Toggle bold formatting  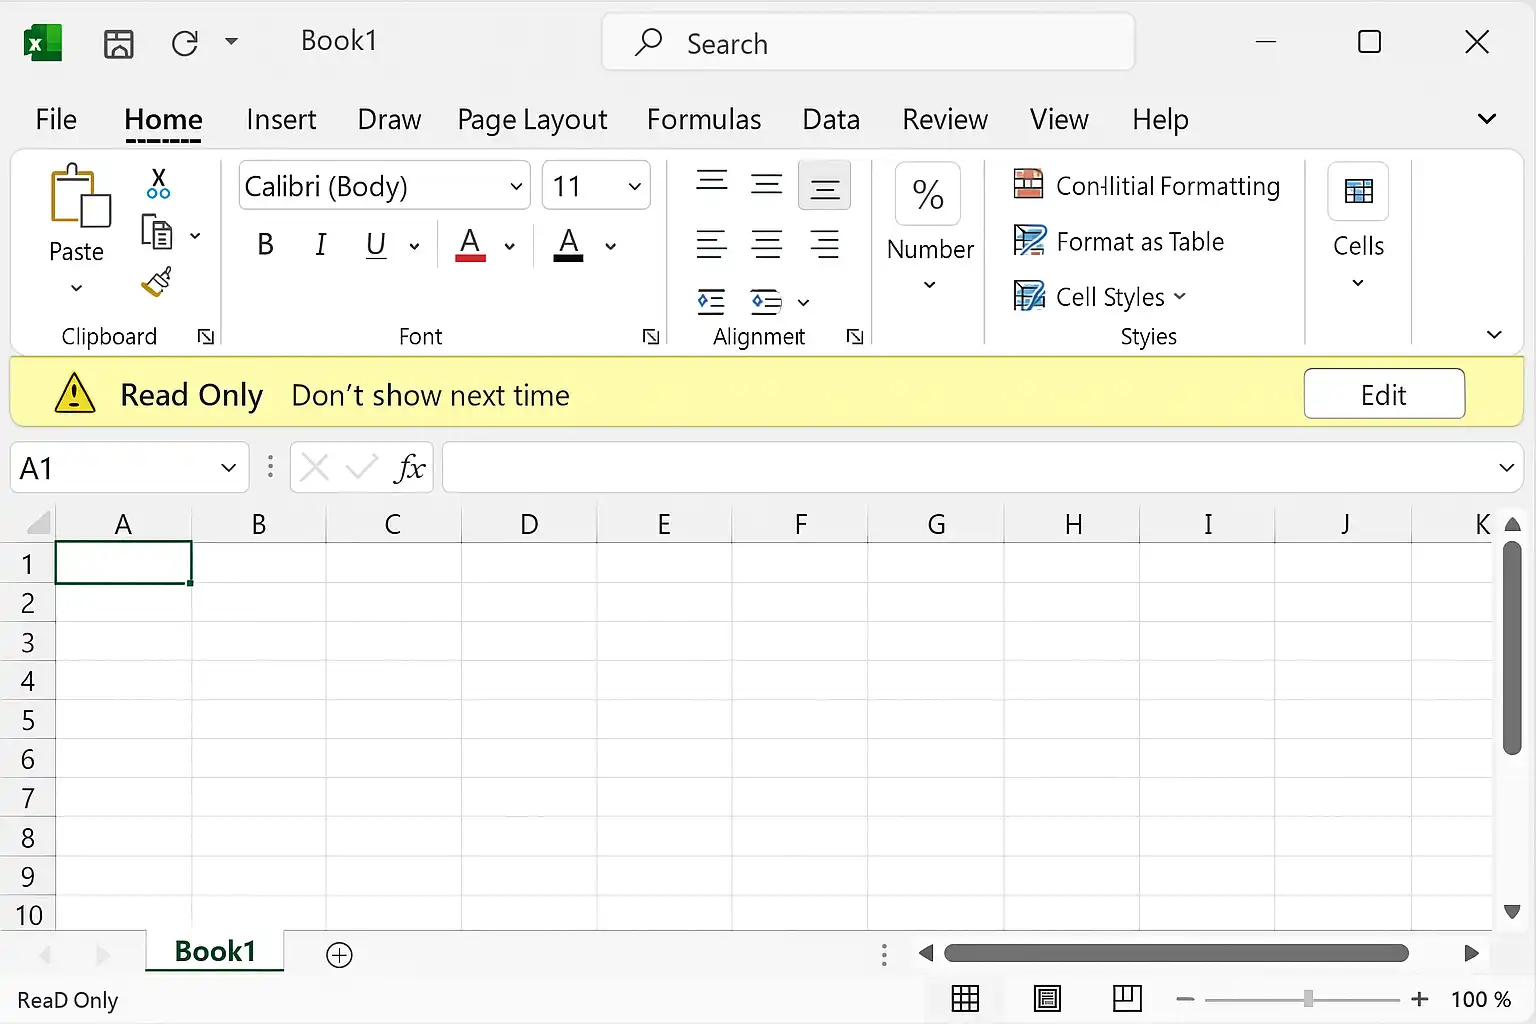265,244
